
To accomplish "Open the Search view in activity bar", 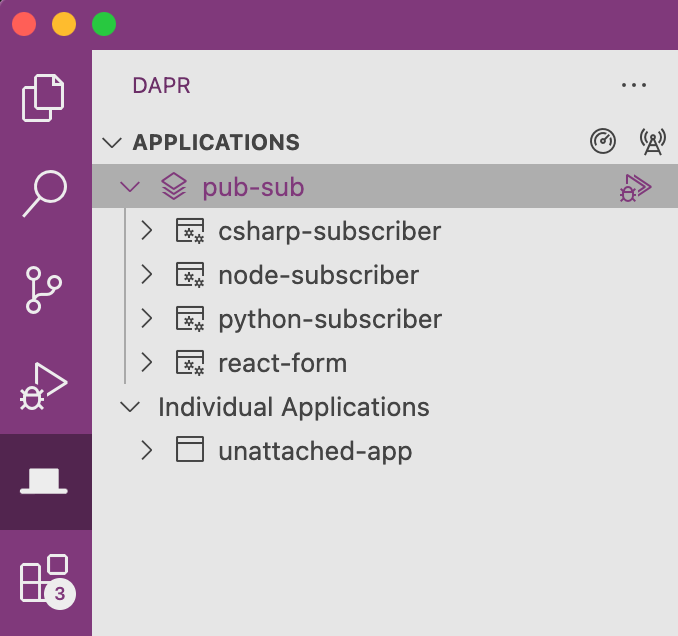I will coord(45,193).
